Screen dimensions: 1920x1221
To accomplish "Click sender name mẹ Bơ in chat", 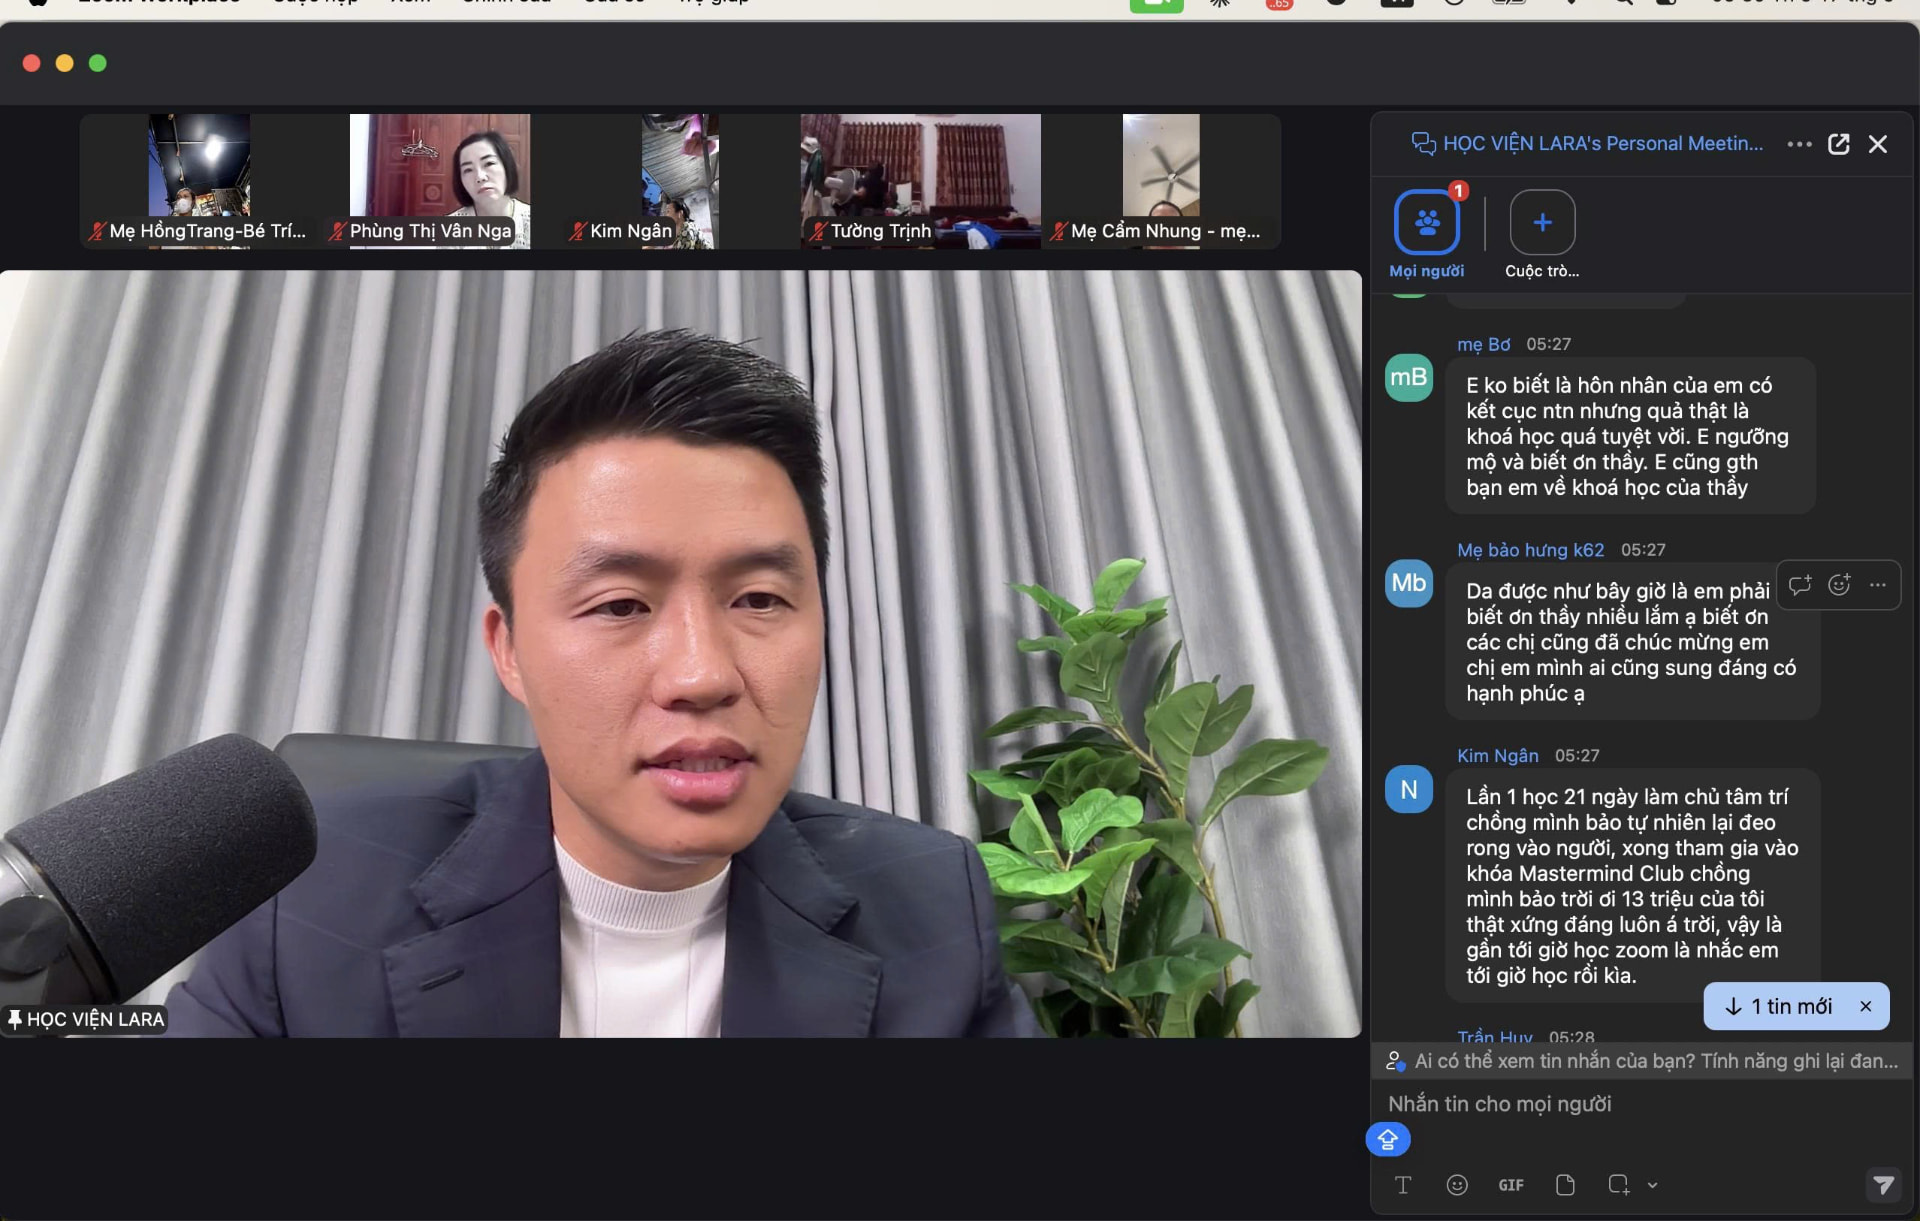I will point(1483,344).
